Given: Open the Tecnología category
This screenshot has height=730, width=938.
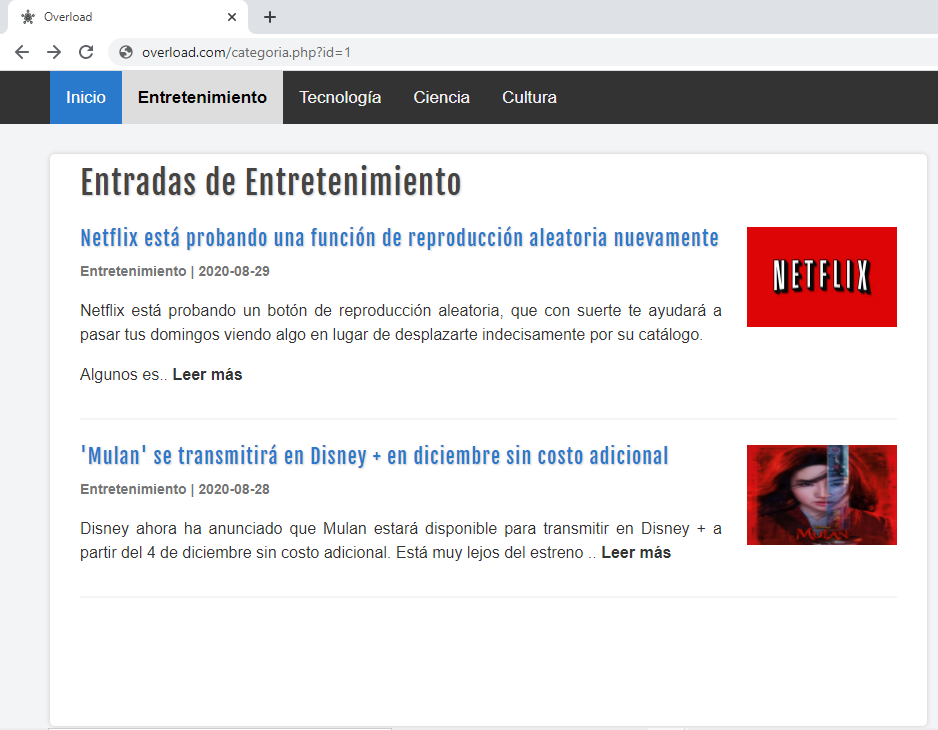Looking at the screenshot, I should [x=340, y=98].
